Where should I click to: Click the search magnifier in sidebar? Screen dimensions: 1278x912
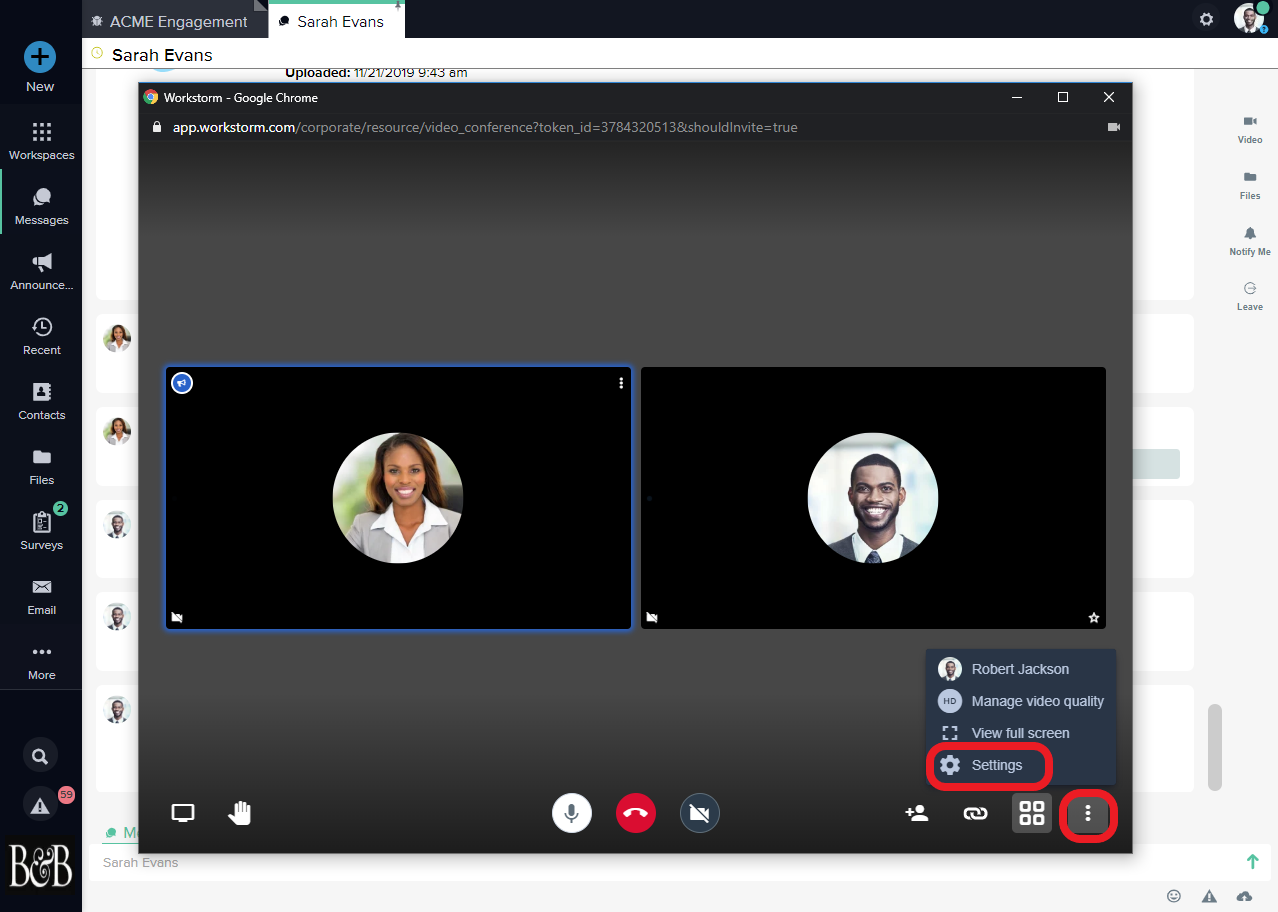coord(40,756)
